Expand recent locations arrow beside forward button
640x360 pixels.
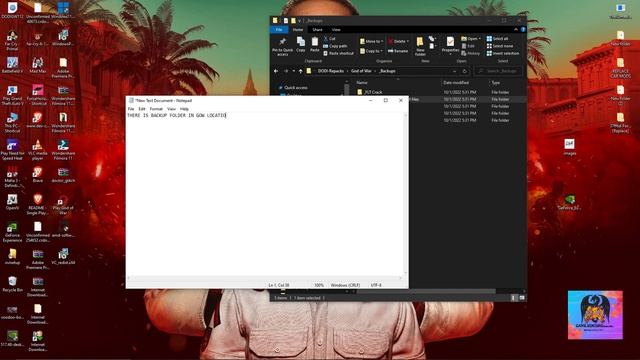[x=293, y=71]
